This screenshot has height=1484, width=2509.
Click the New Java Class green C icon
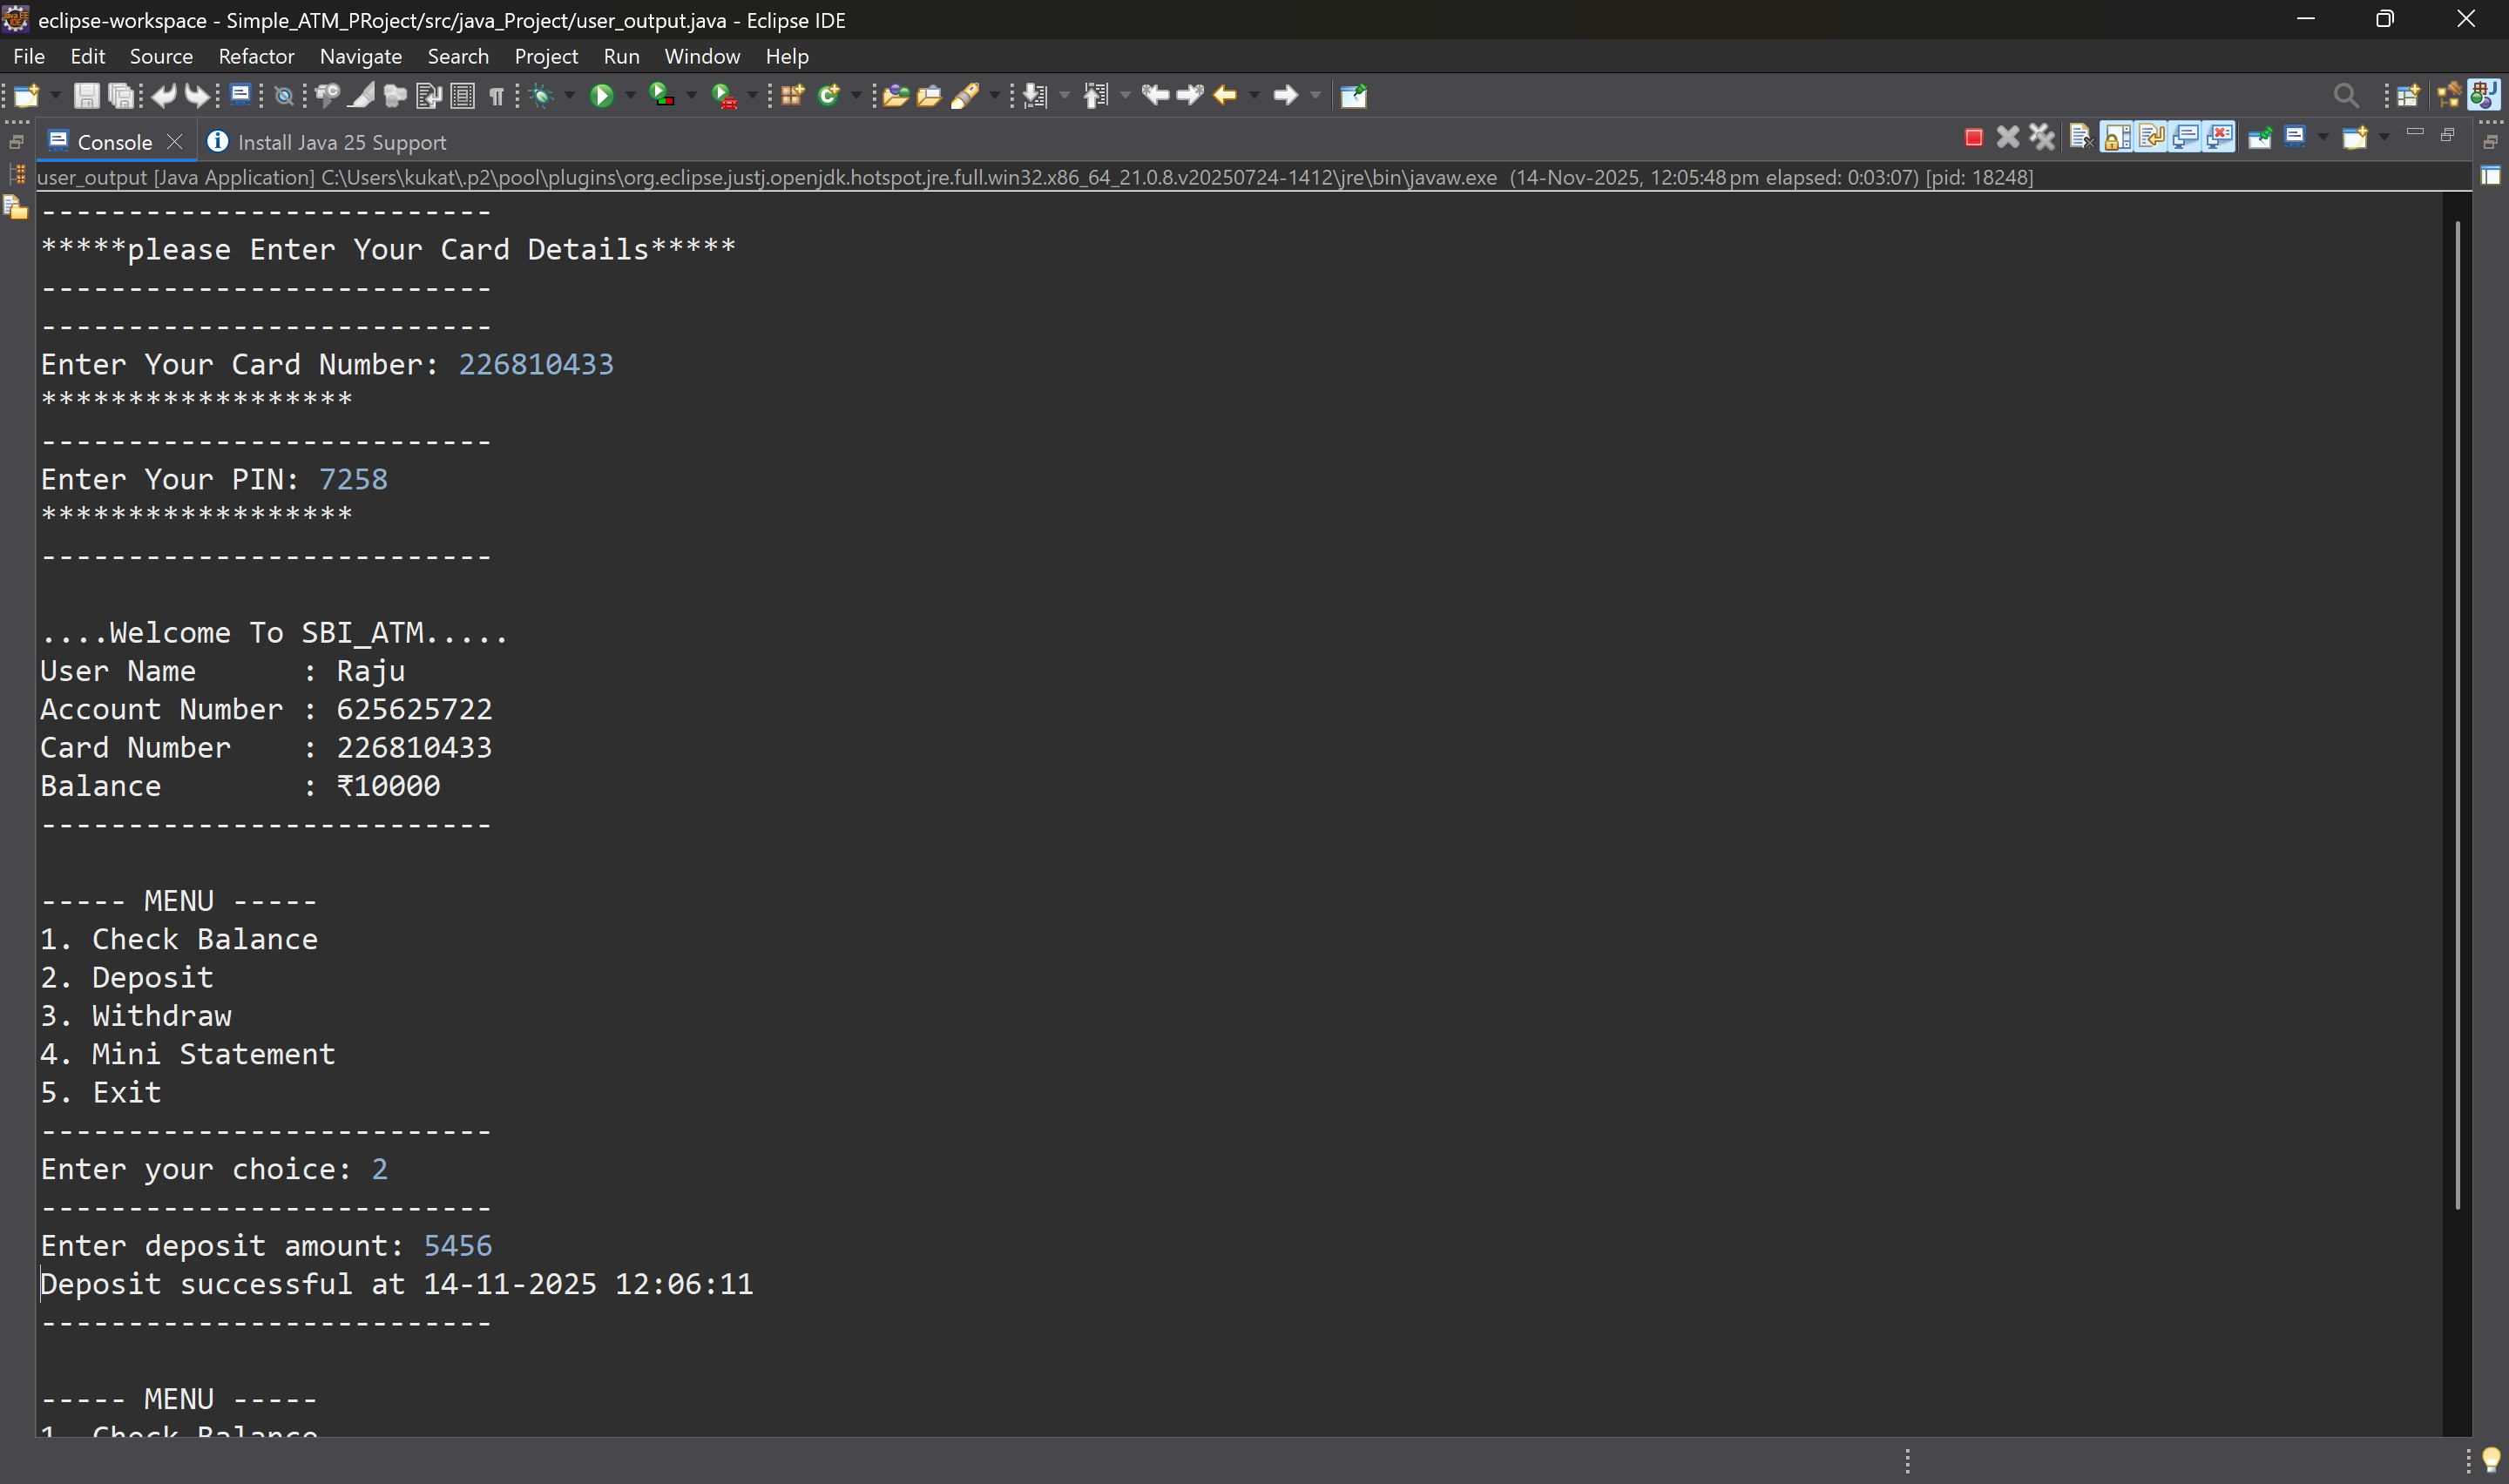[x=828, y=96]
